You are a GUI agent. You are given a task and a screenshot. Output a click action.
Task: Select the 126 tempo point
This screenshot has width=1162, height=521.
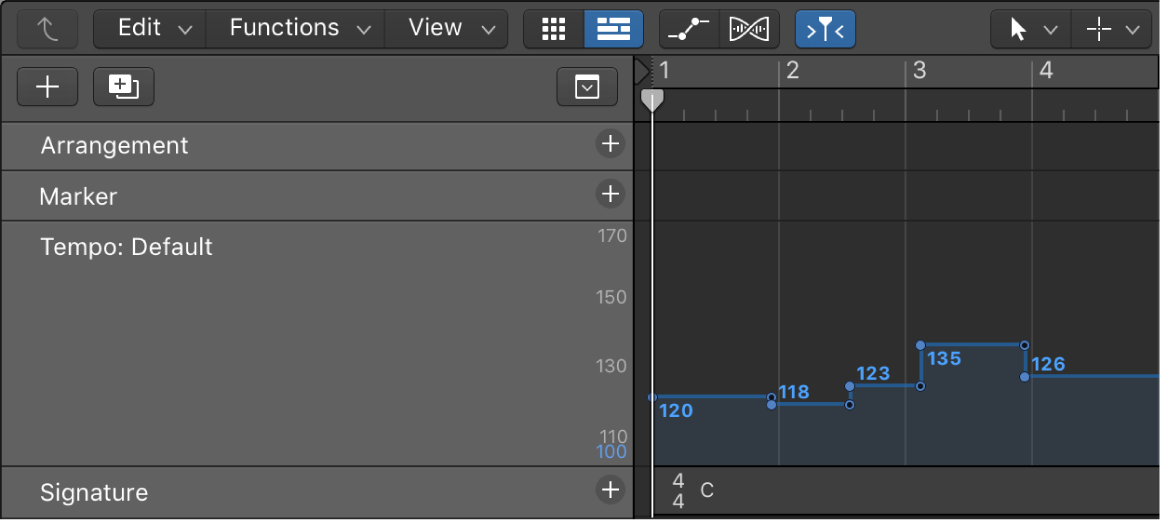pos(1024,377)
